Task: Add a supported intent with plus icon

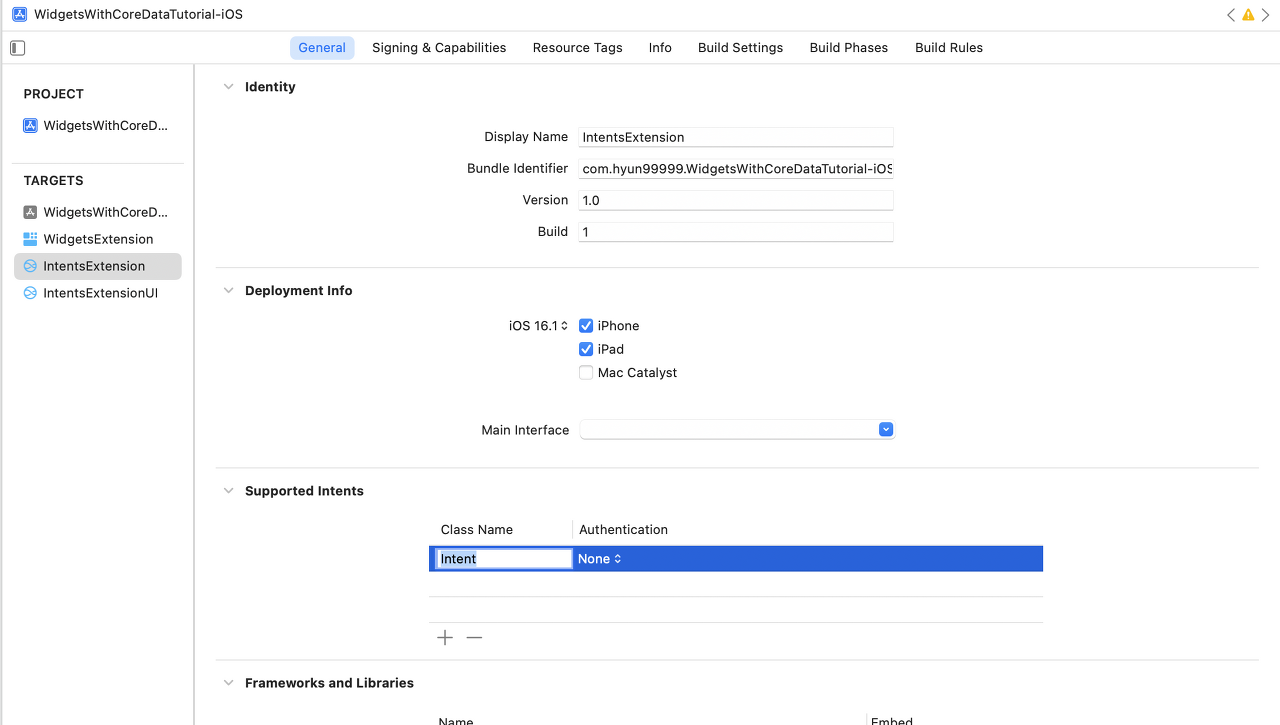Action: point(445,638)
